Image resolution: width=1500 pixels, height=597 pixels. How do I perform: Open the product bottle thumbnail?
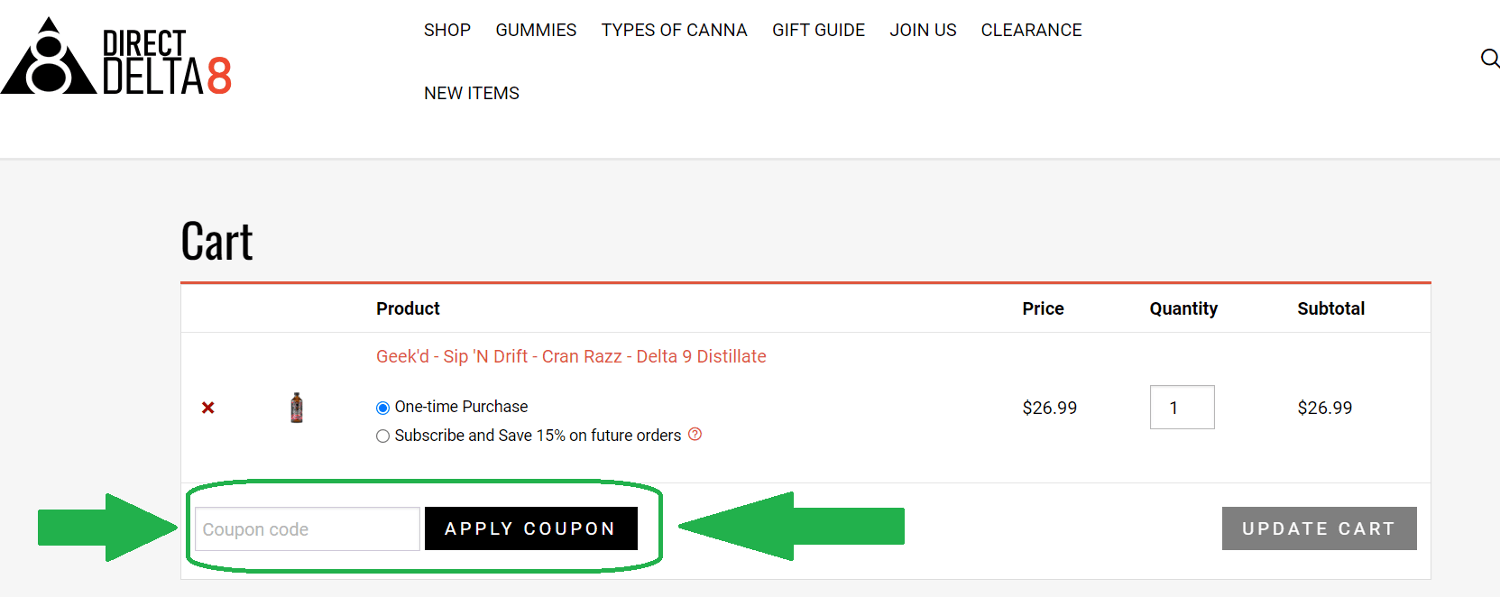pyautogui.click(x=296, y=408)
